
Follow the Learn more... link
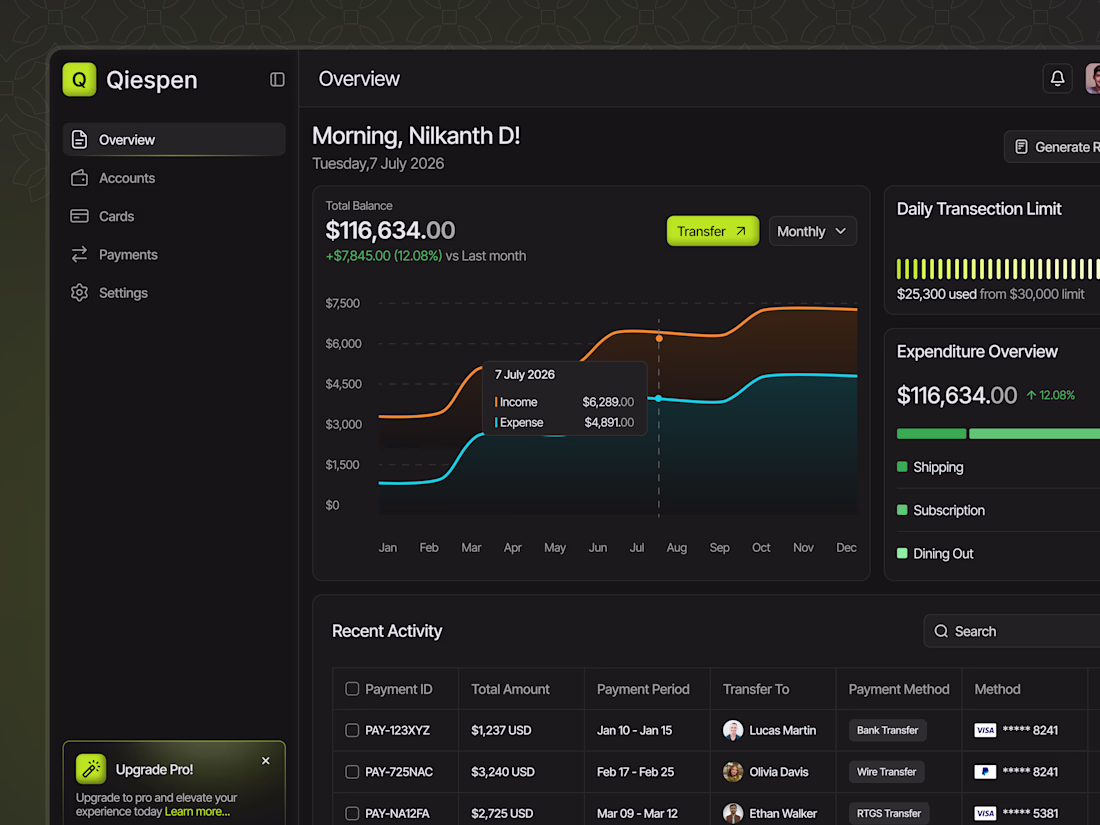(x=197, y=812)
